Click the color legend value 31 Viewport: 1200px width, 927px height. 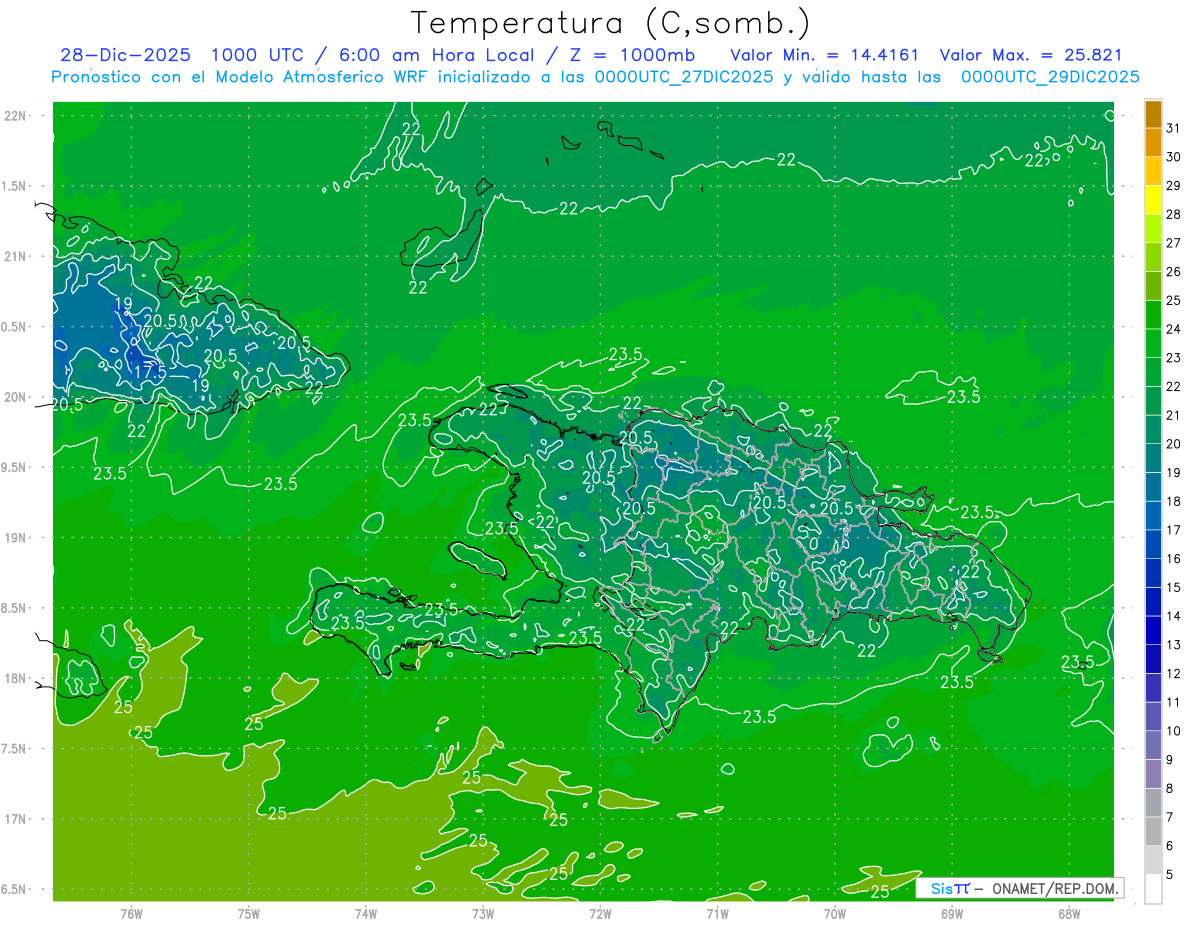click(x=1174, y=128)
